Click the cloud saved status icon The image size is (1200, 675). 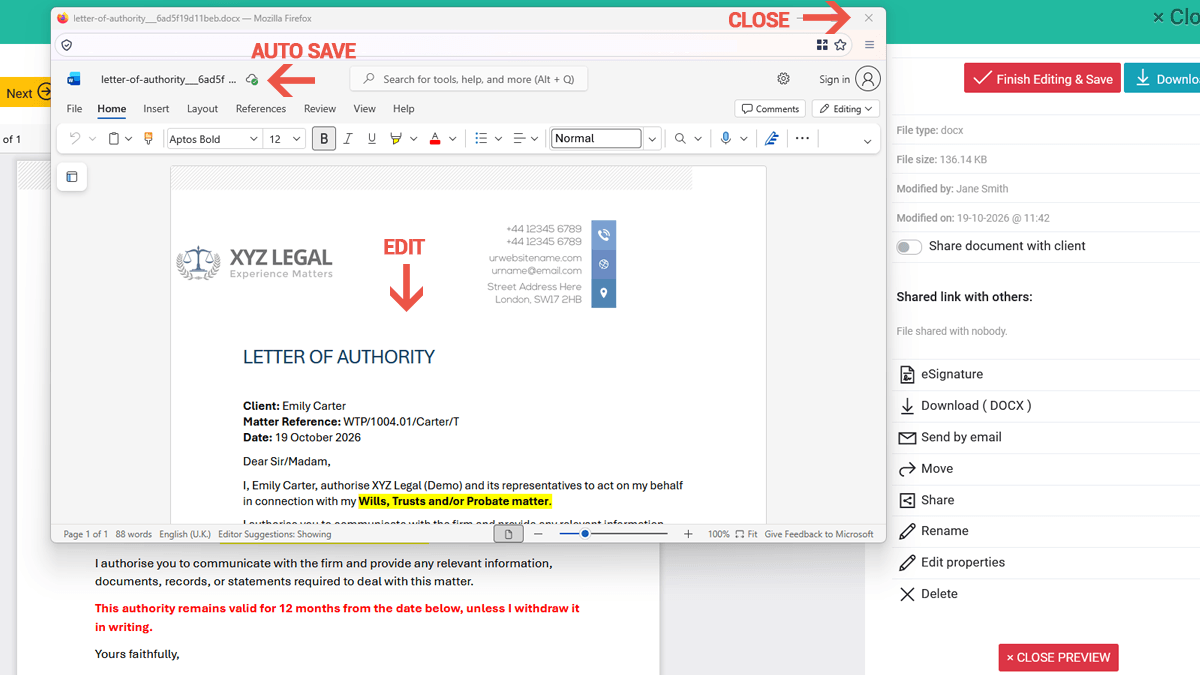(252, 79)
